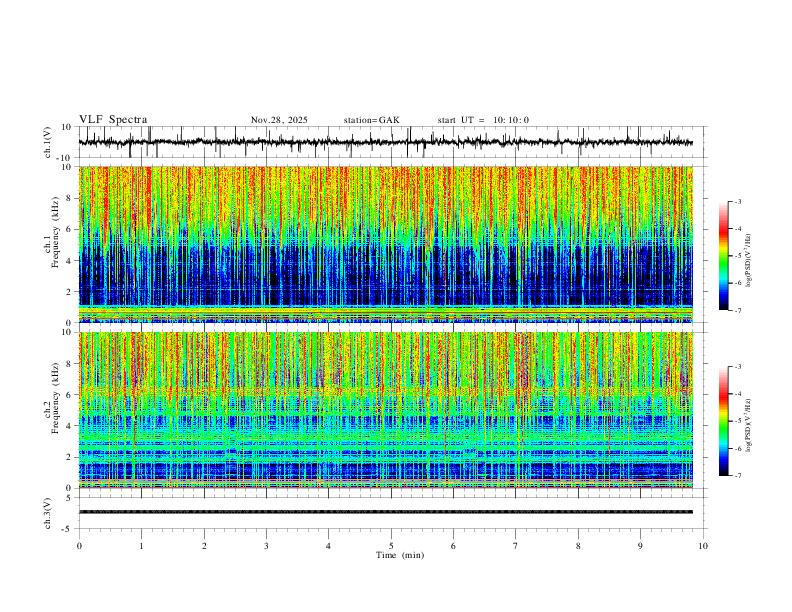
Task: Click time axis tick label "1"
Action: [141, 546]
